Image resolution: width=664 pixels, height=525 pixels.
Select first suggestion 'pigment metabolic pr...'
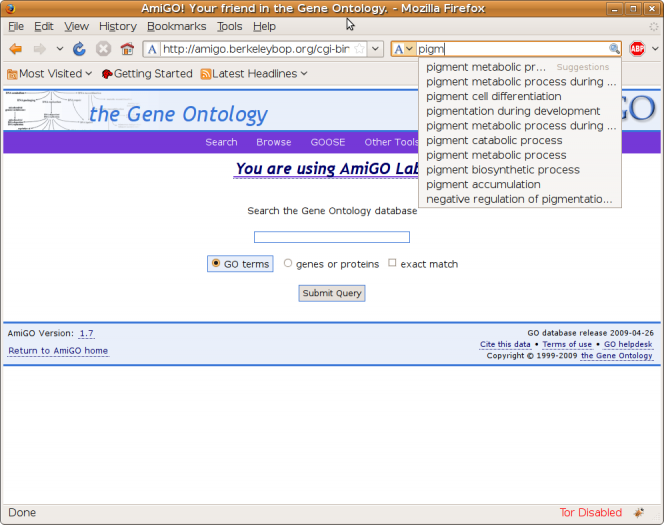pos(520,67)
